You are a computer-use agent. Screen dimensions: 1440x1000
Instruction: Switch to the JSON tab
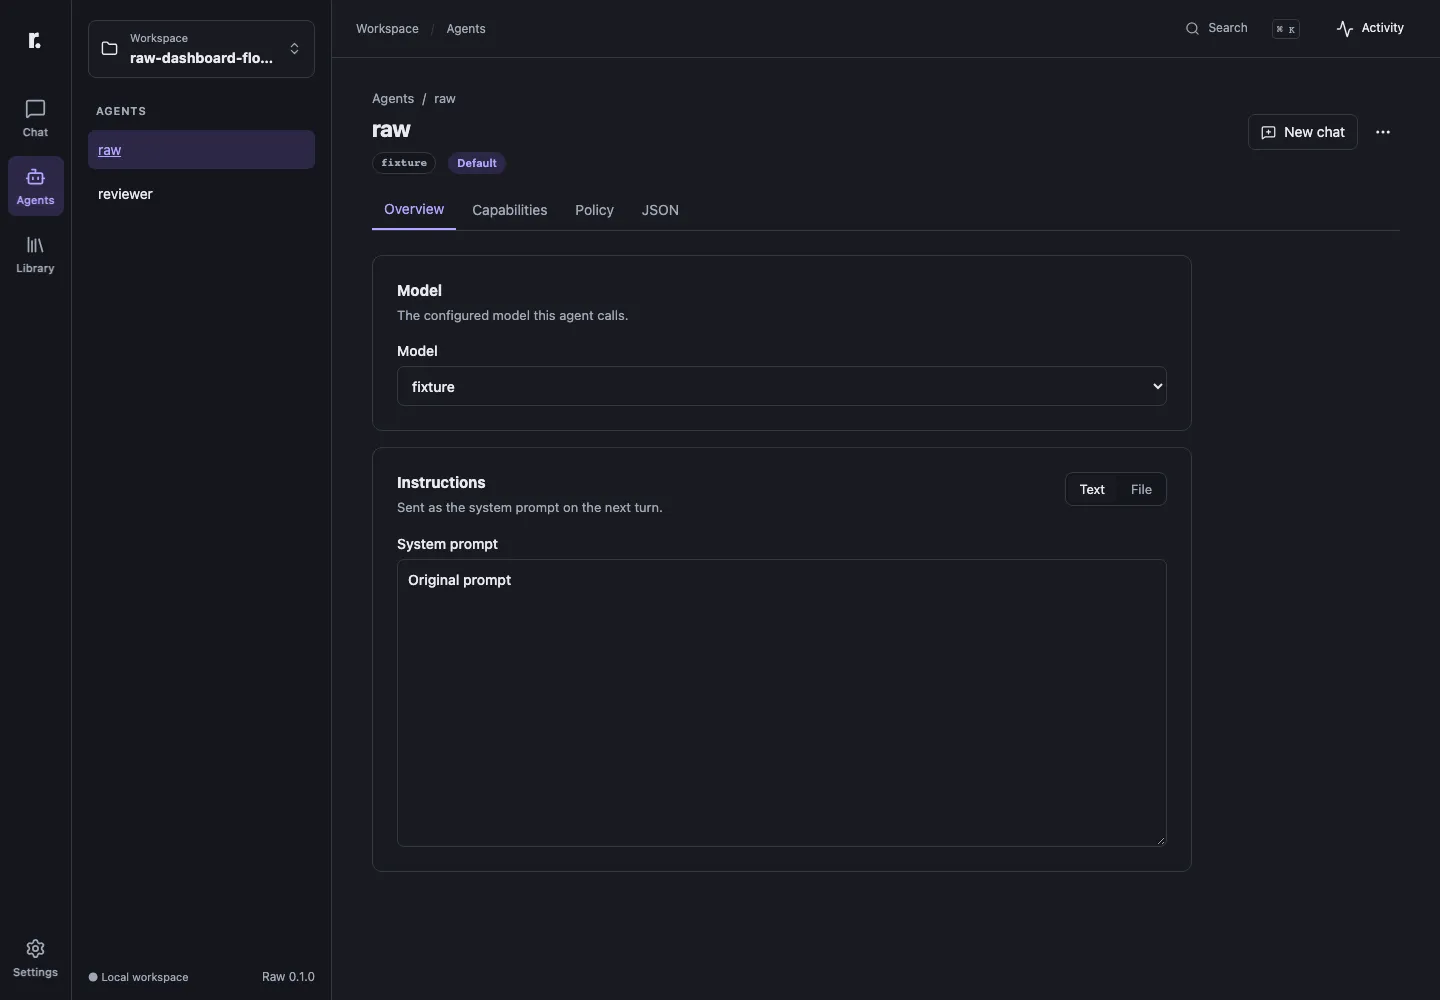[660, 210]
